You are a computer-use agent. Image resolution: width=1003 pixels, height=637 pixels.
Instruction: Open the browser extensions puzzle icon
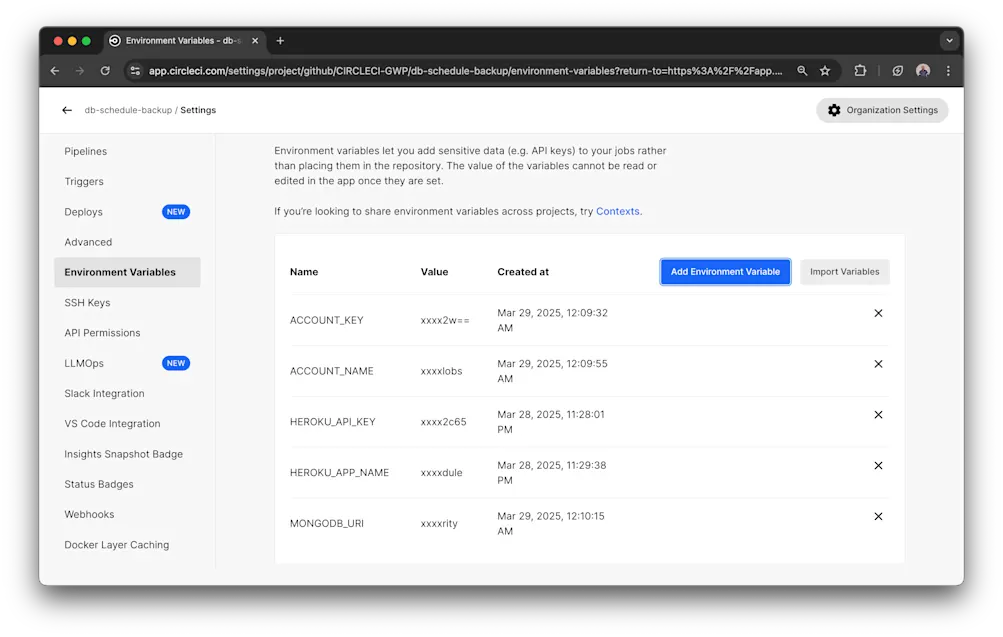tap(860, 71)
